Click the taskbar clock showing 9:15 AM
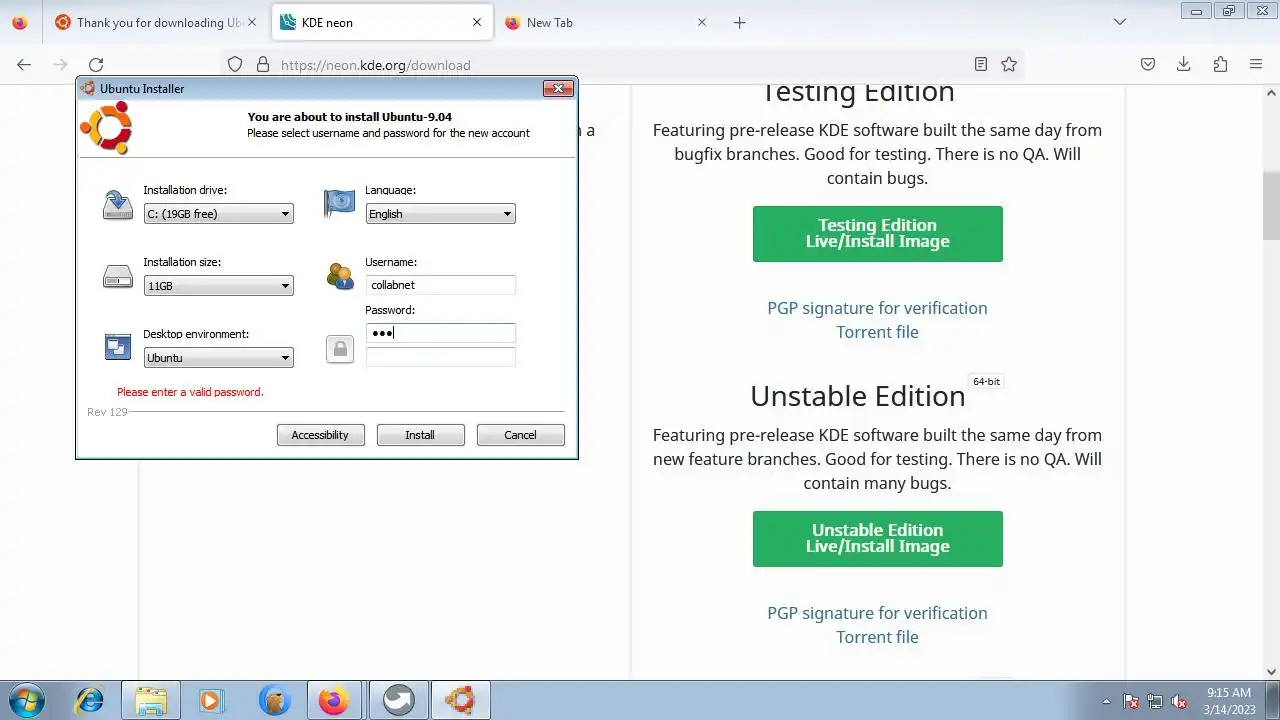Viewport: 1280px width, 720px height. pos(1229,700)
